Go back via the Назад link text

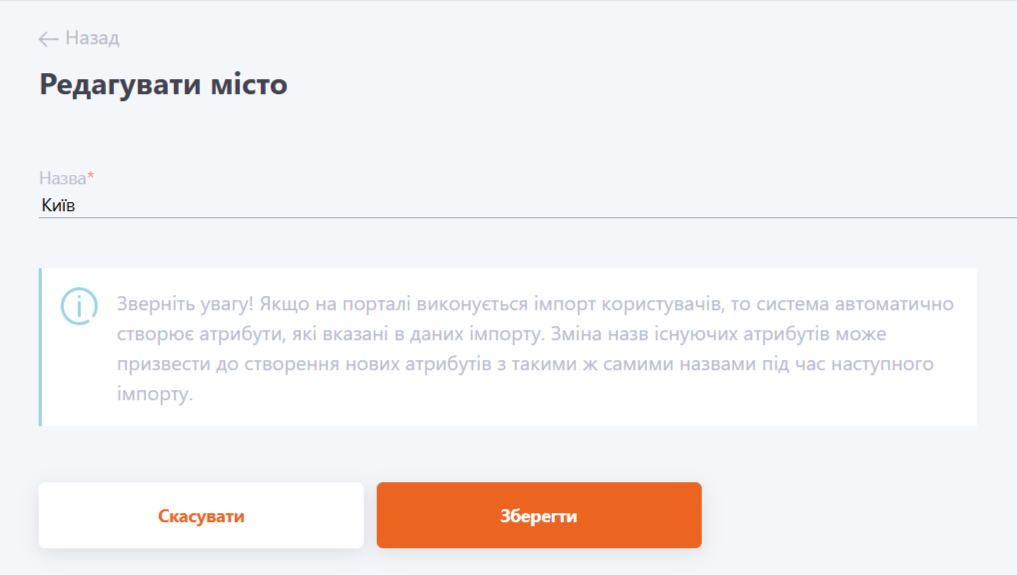point(92,38)
